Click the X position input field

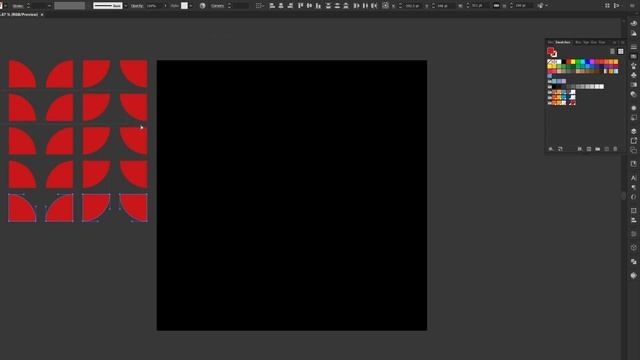[412, 6]
